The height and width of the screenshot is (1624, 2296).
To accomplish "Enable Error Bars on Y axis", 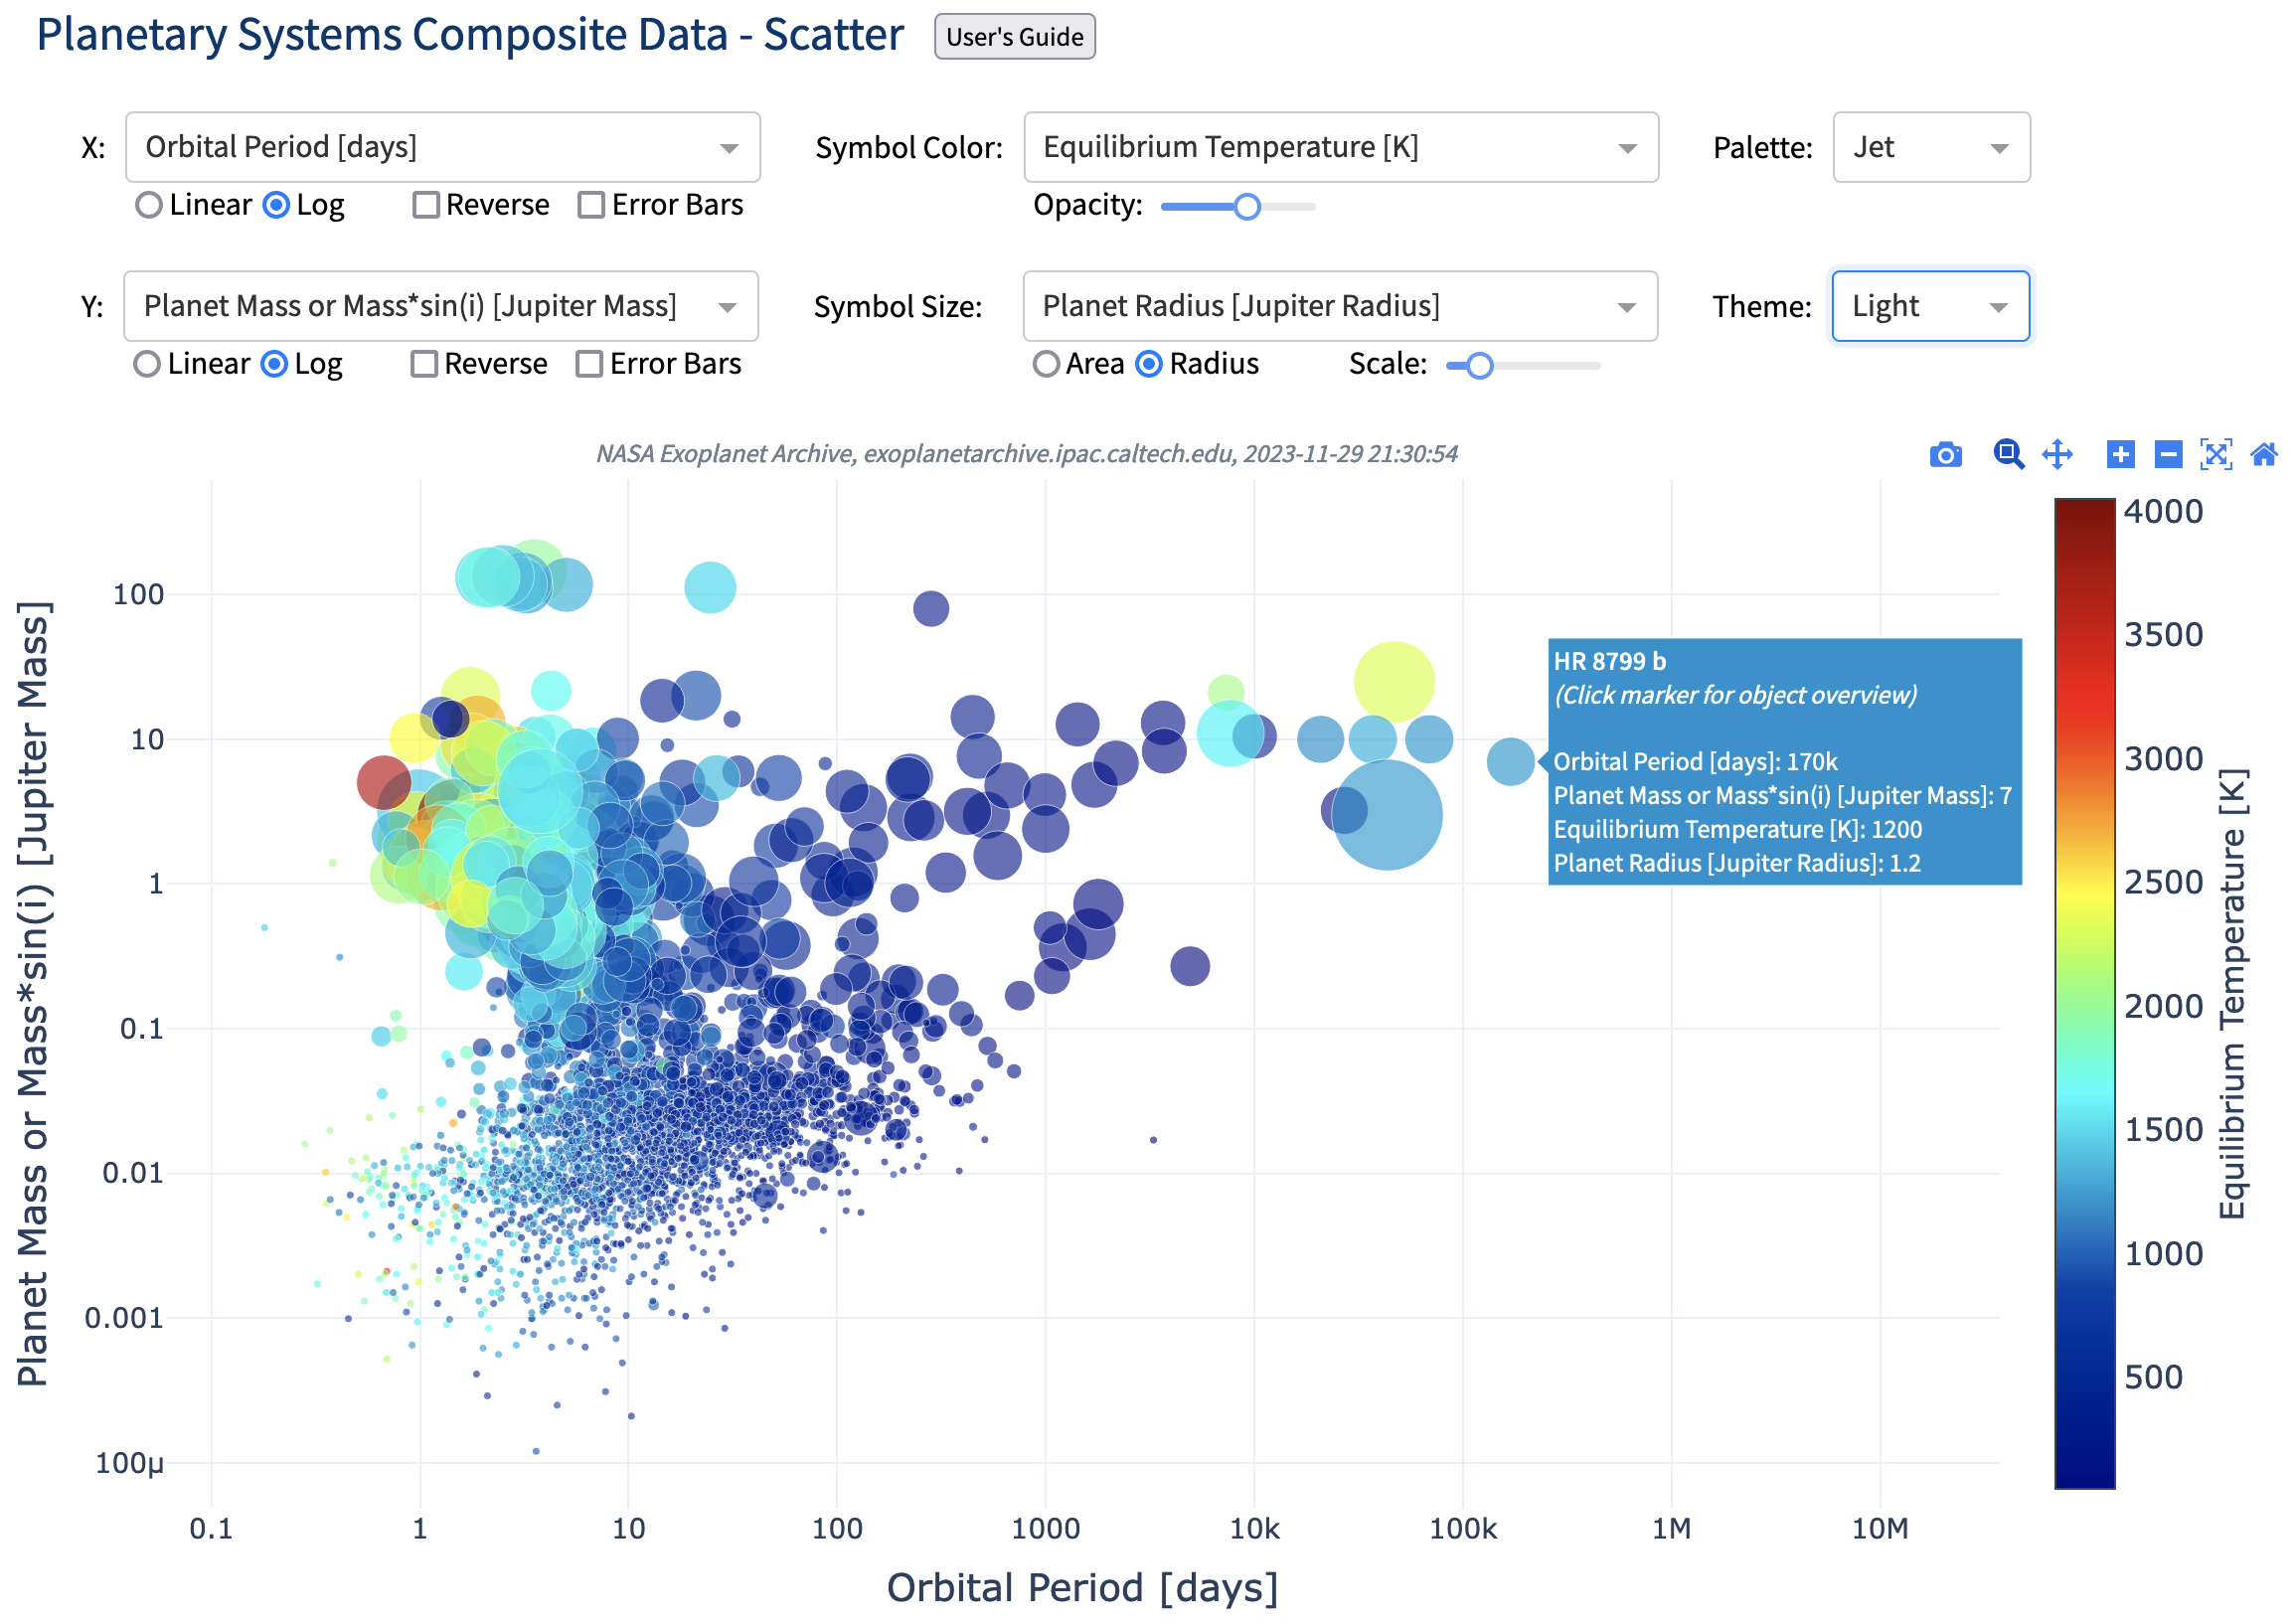I will coord(589,364).
